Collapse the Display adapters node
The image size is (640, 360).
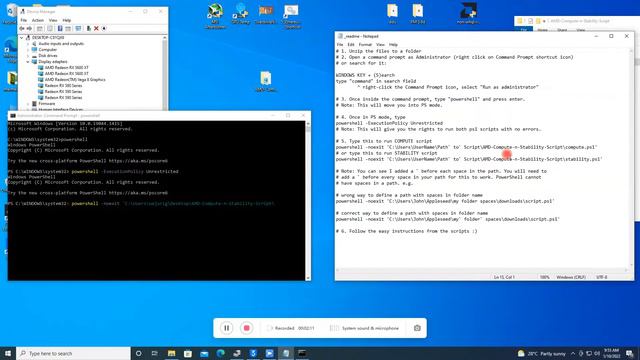(x=28, y=62)
